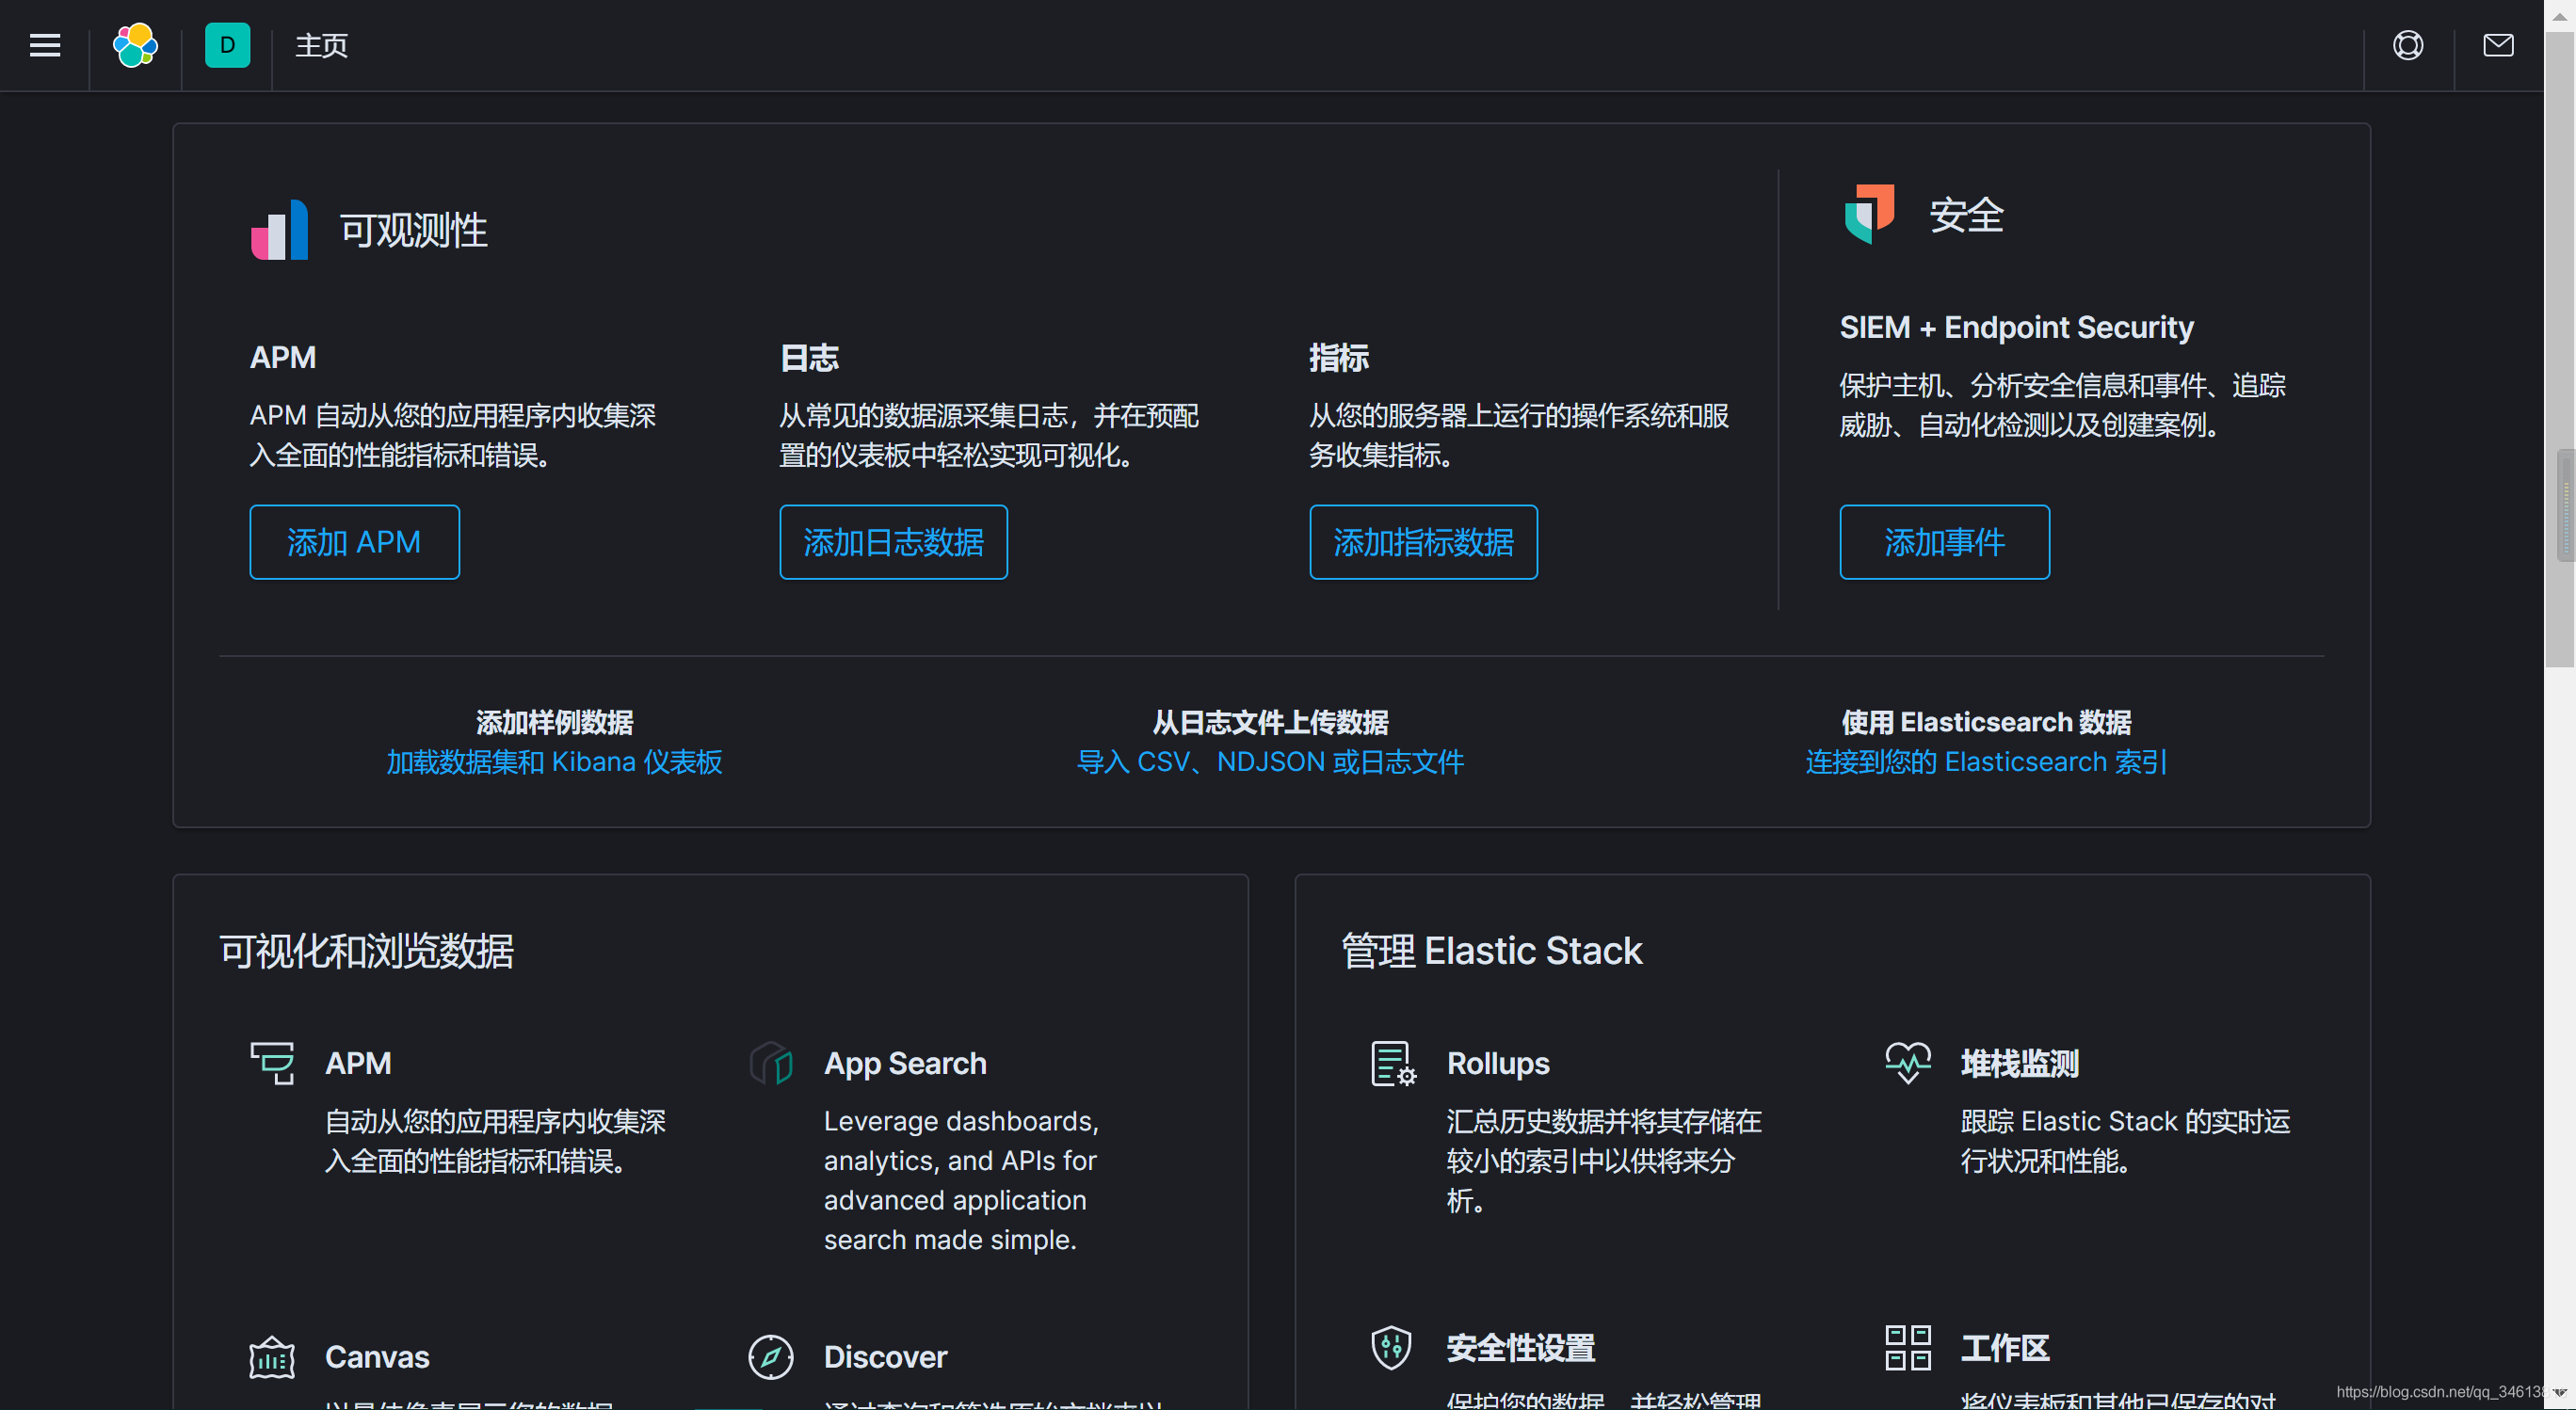Click the Discover compass icon
Viewport: 2576px width, 1410px height.
(771, 1357)
